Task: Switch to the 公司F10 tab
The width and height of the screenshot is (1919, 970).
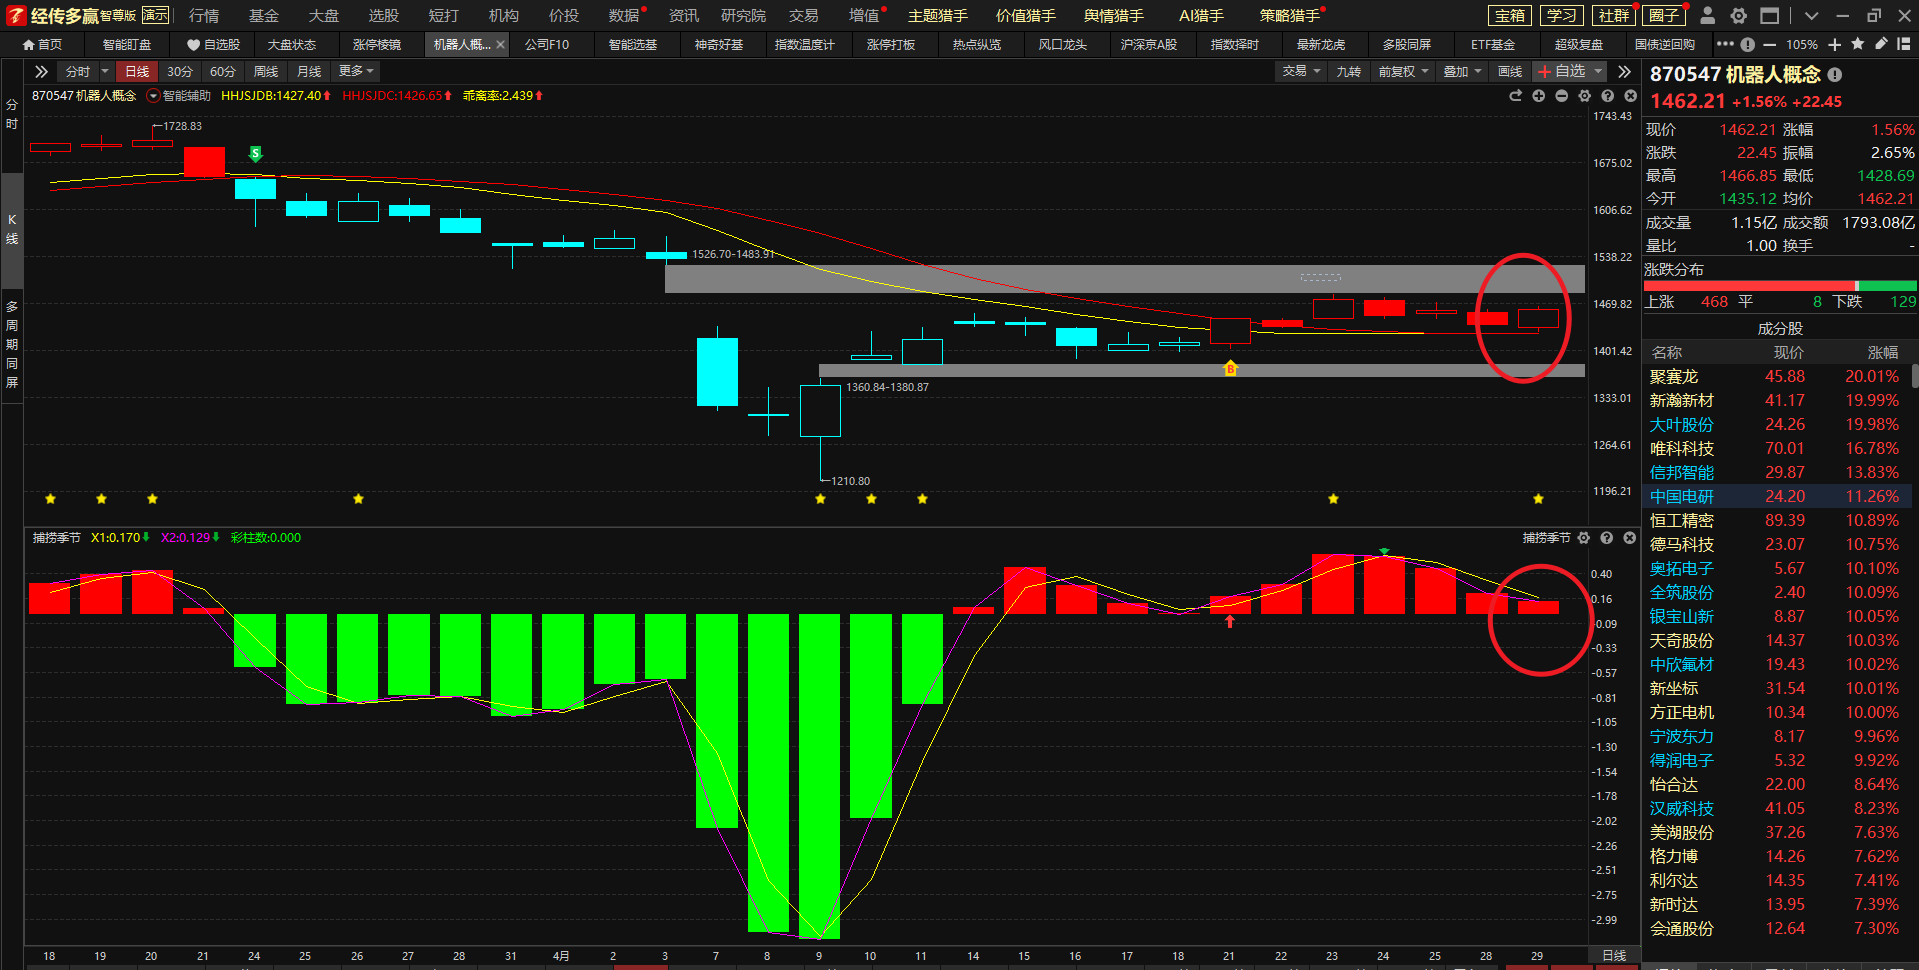Action: 547,45
